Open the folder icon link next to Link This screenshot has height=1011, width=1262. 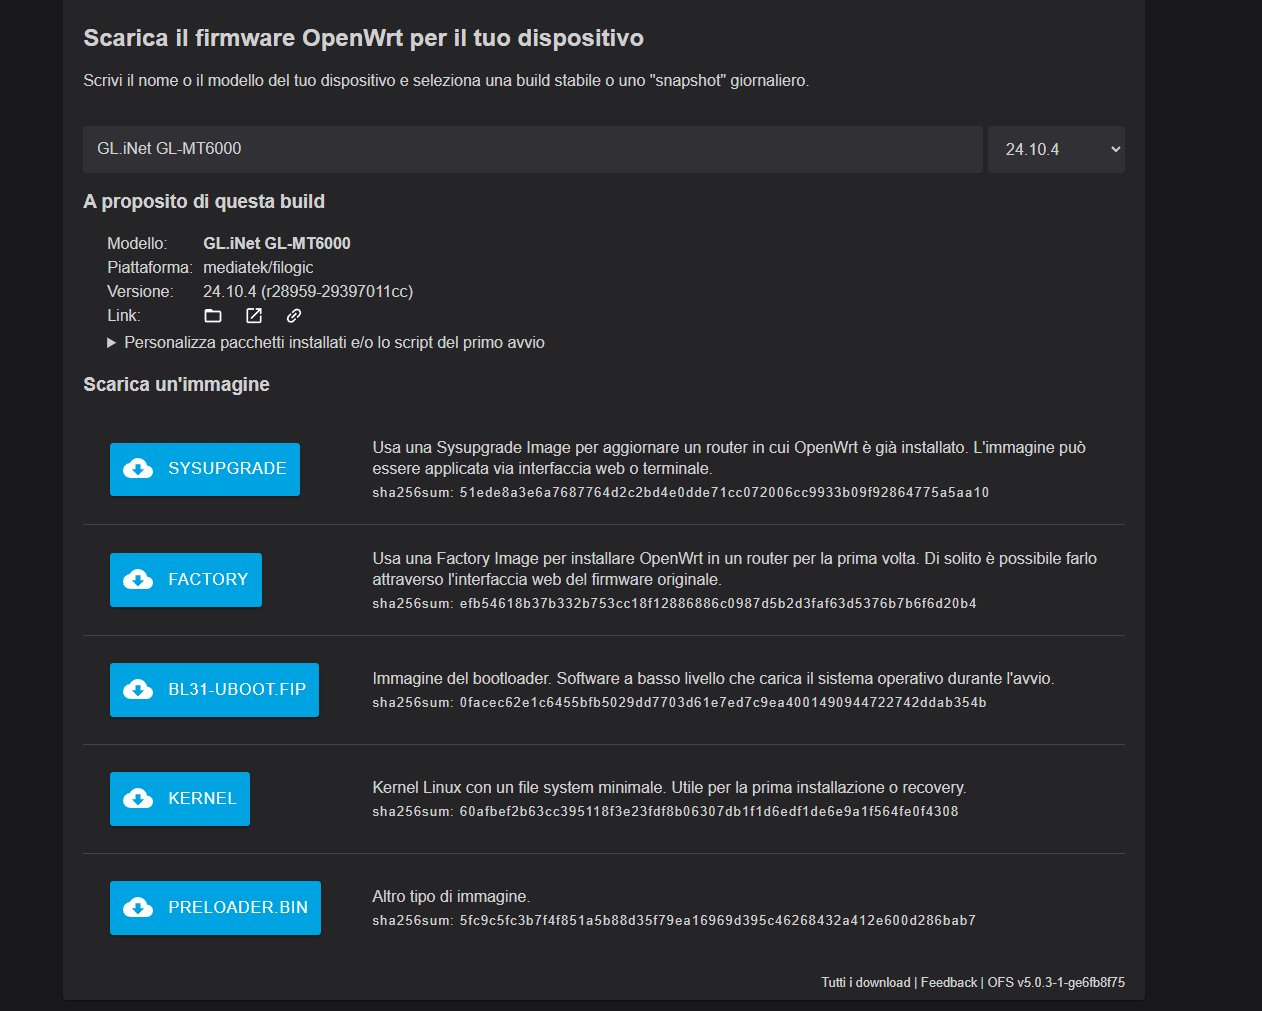click(x=213, y=316)
